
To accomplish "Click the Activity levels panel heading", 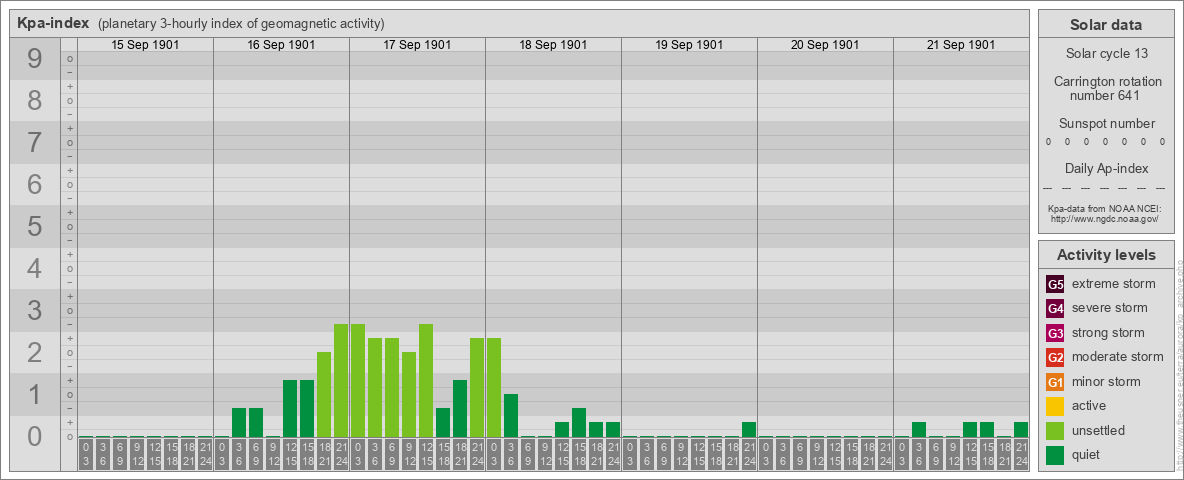I will 1106,255.
